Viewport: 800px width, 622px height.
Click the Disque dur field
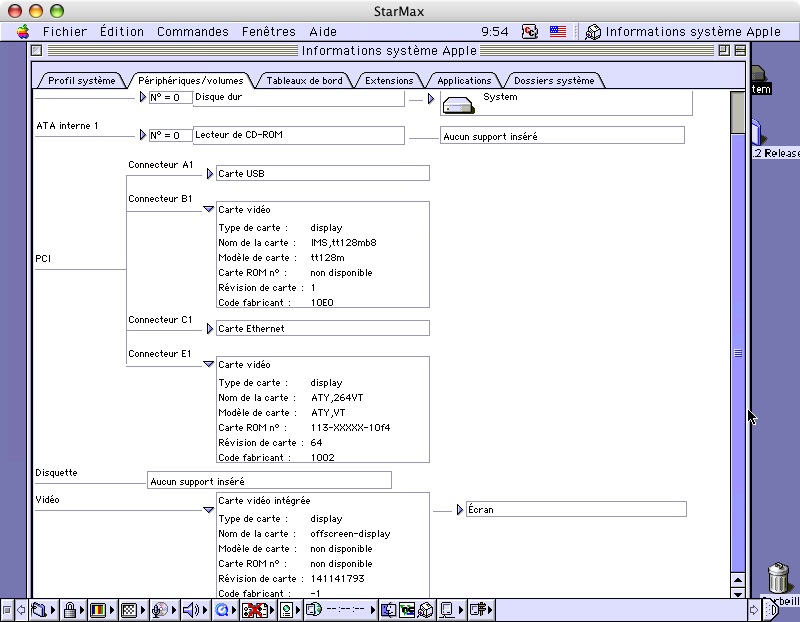click(x=299, y=97)
